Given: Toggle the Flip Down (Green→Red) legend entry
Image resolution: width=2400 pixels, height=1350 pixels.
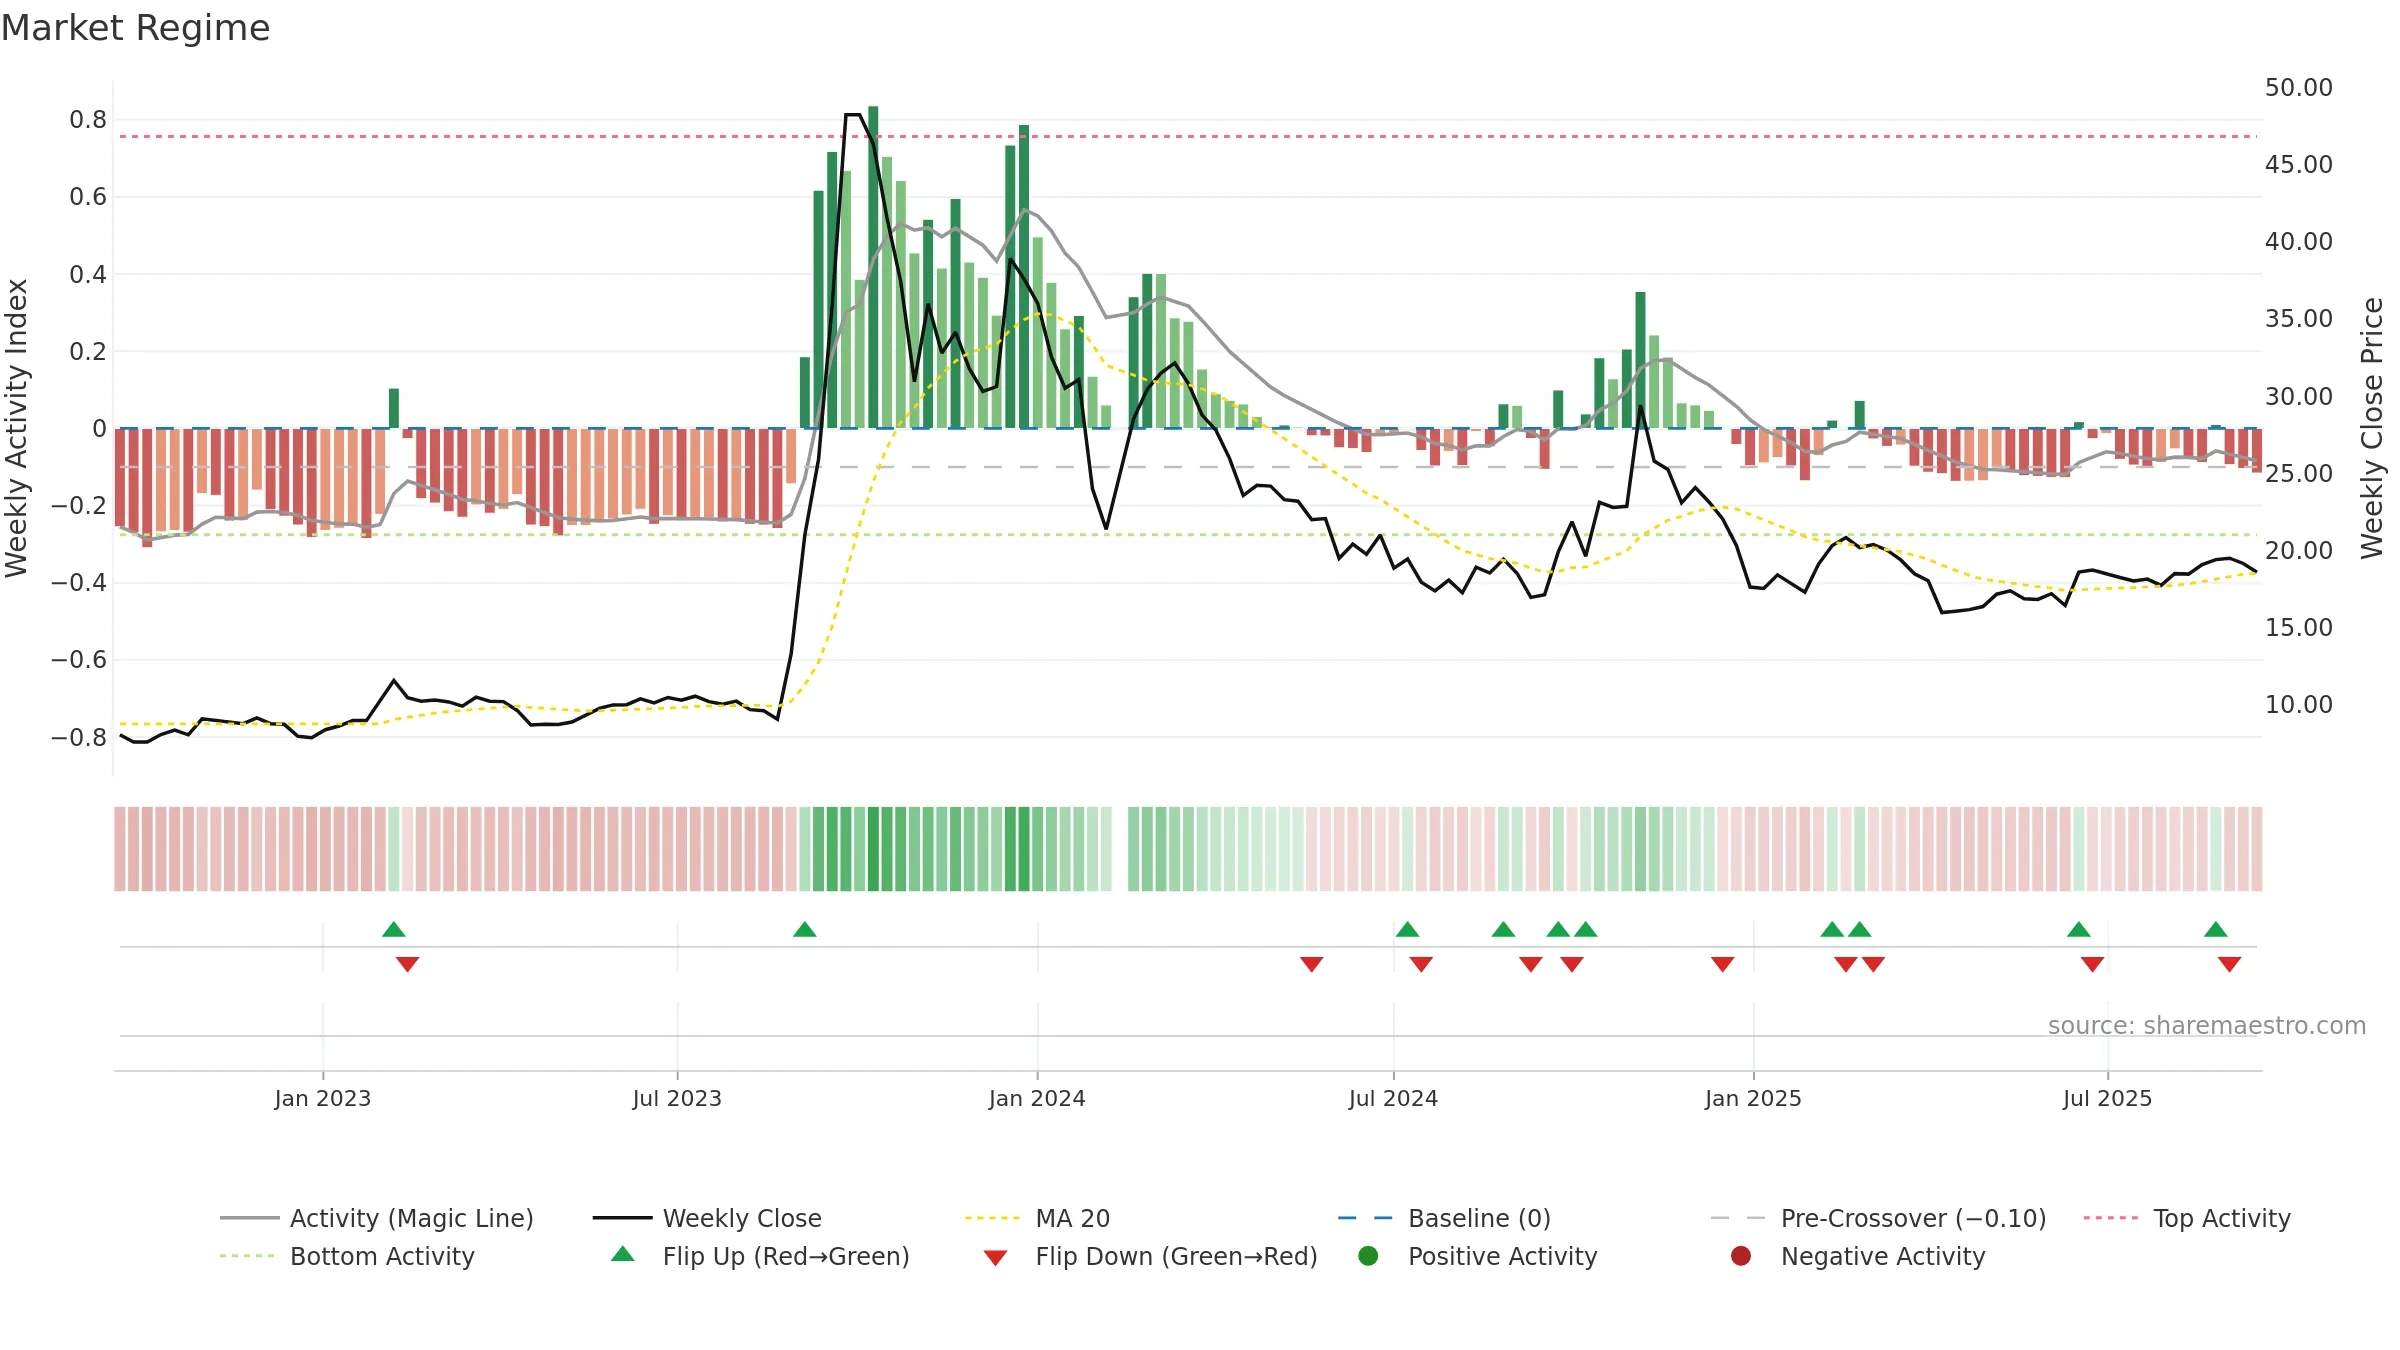Looking at the screenshot, I should coord(1150,1256).
